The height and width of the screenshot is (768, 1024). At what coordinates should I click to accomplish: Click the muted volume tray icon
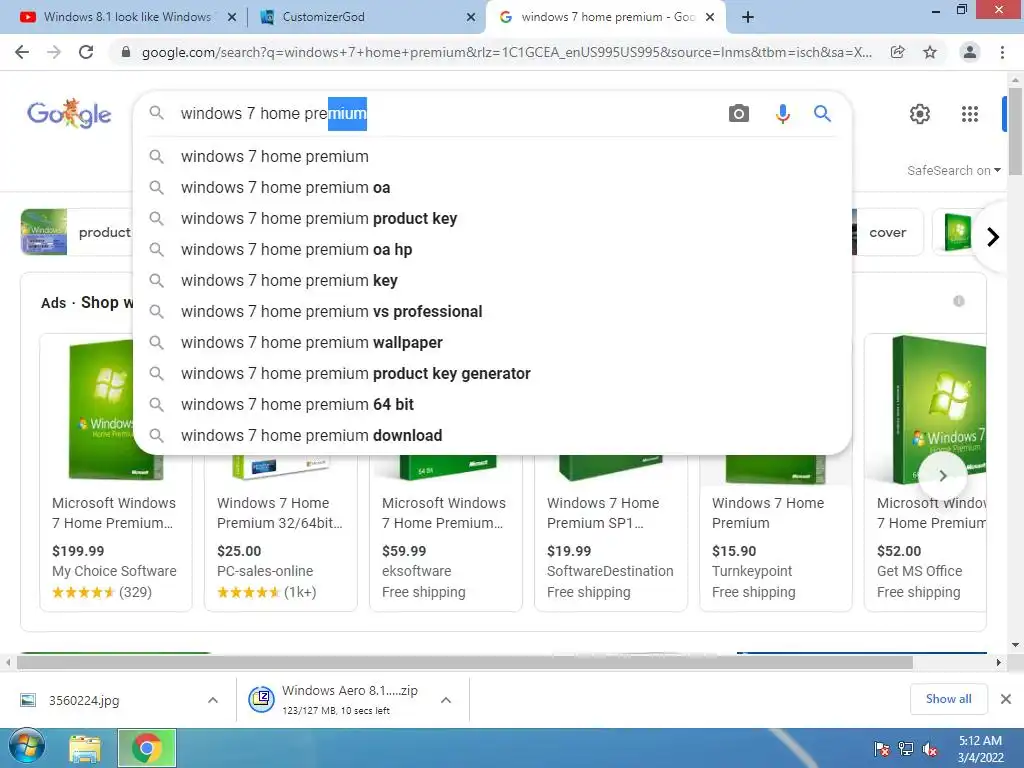930,749
